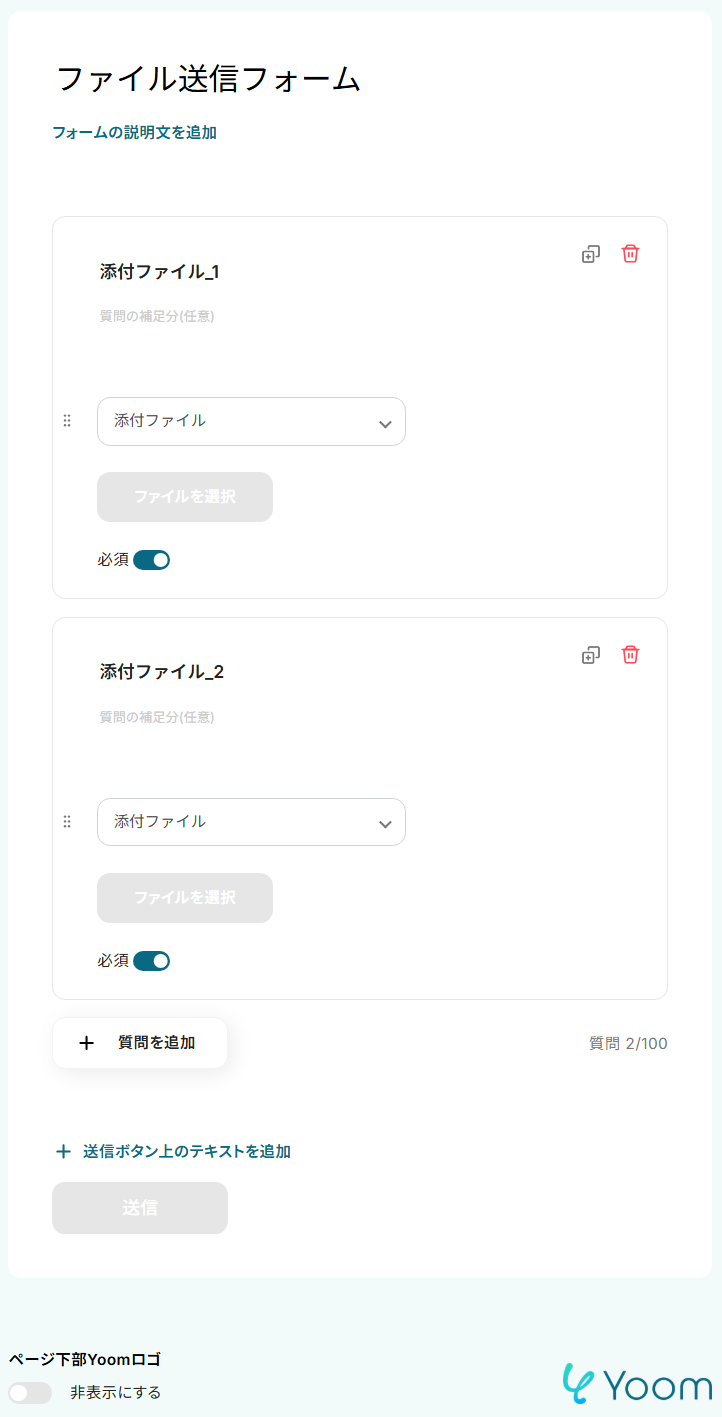Screen dimensions: 722x1417
Task: Toggle the Yoom logo 非表示にする switch
Action: pos(30,1392)
